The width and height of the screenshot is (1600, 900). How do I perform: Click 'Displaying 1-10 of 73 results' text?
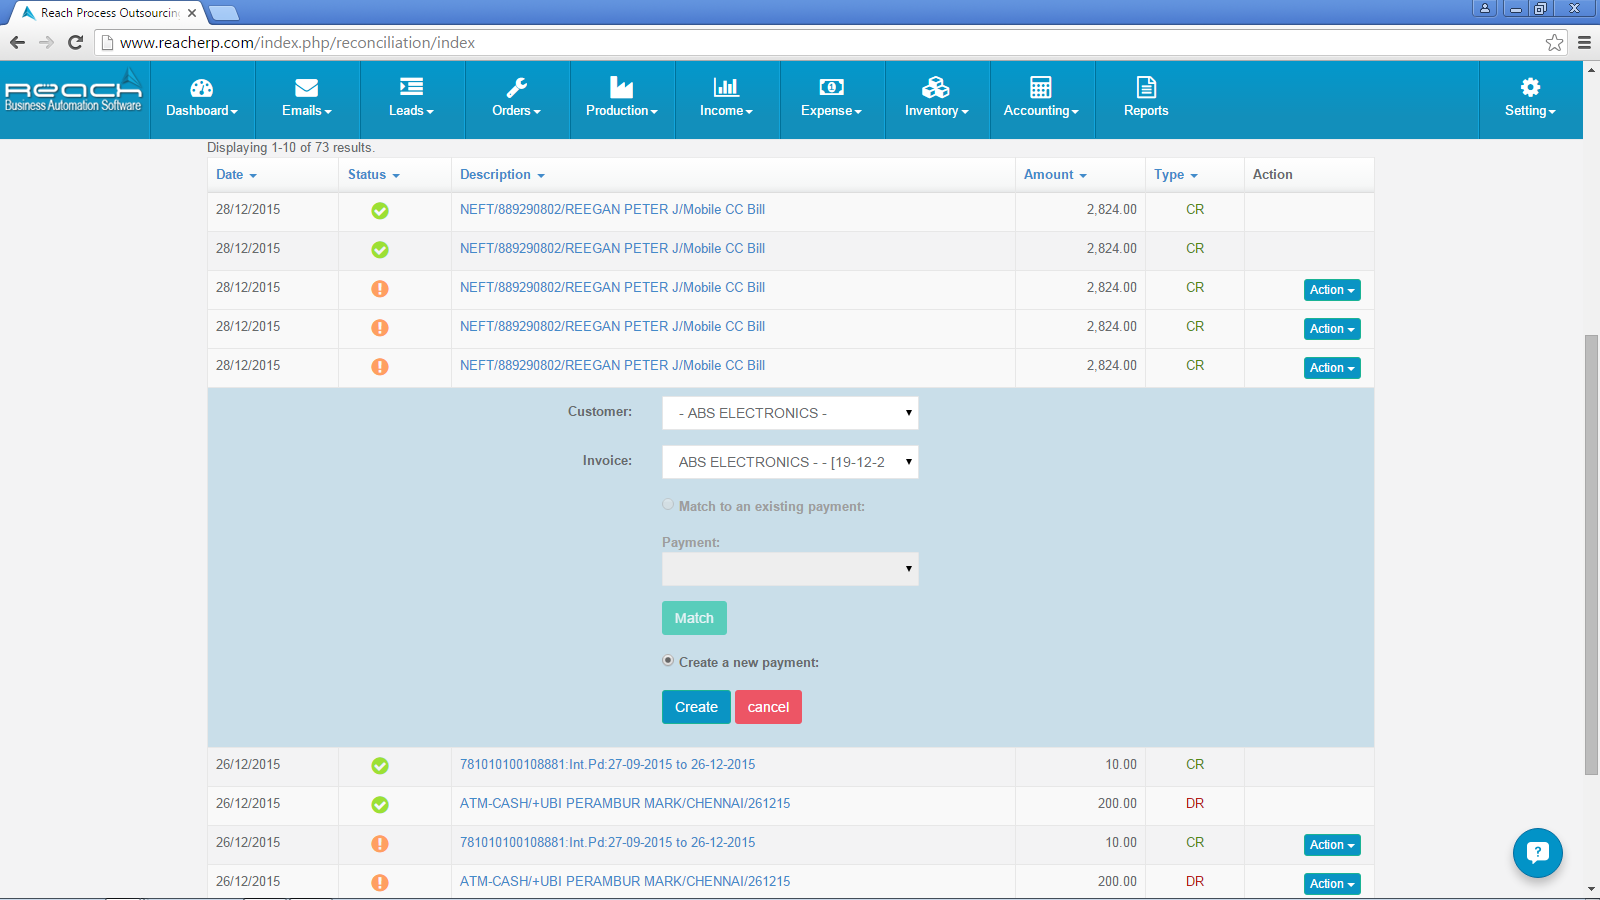291,147
